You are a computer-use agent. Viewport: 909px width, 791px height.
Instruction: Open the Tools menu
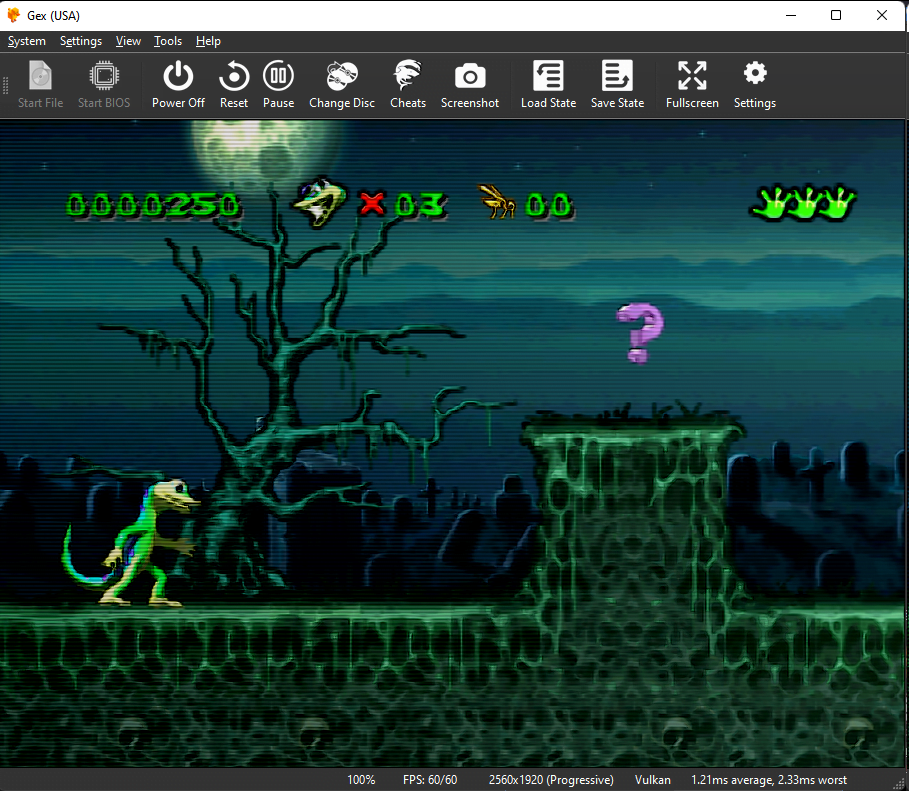click(x=168, y=41)
